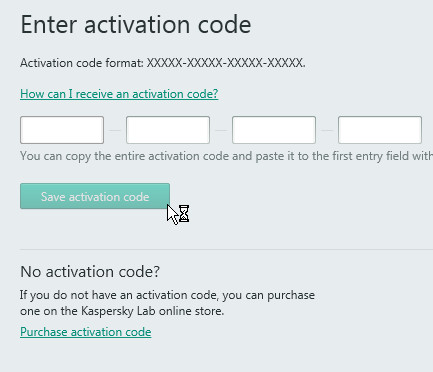The width and height of the screenshot is (433, 372).
Task: Click the 'Kaspersky Lab online store' text line
Action: (122, 311)
